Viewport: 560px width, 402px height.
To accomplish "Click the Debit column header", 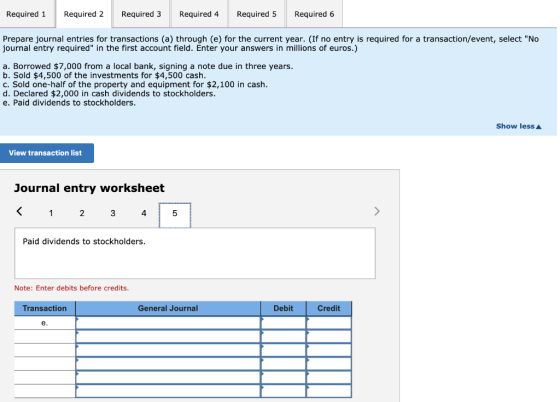I will tap(283, 308).
